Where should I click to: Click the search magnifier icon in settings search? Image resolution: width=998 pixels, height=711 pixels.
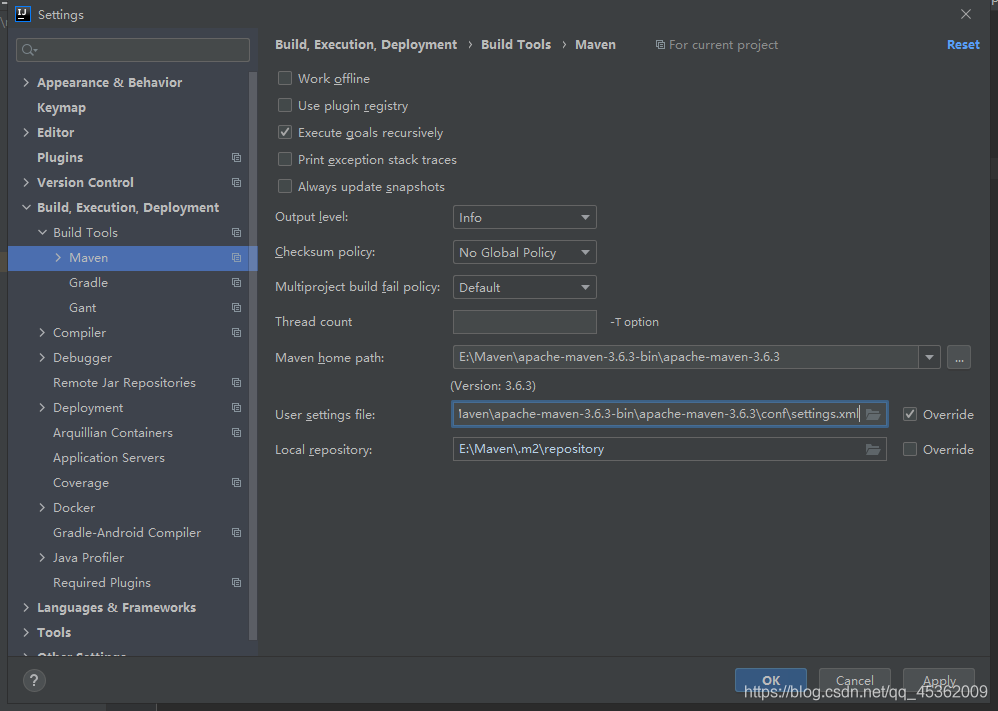pos(29,50)
